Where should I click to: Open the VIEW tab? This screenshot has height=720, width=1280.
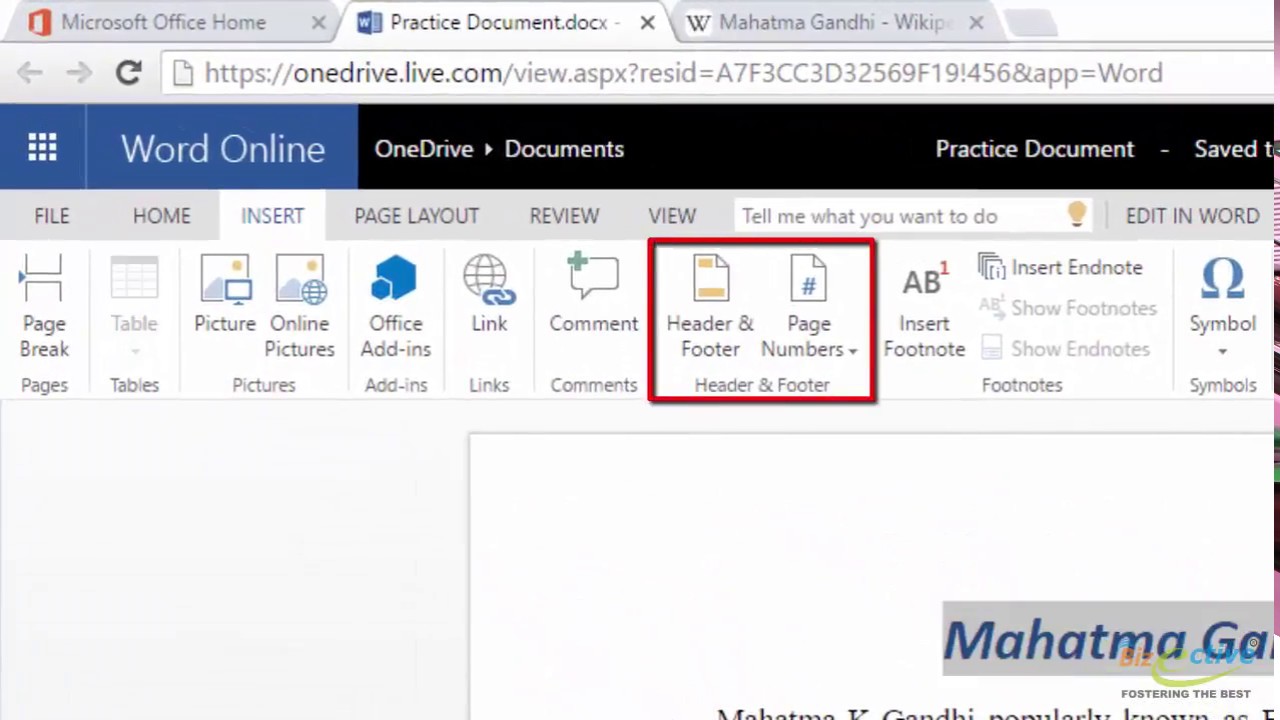[672, 216]
